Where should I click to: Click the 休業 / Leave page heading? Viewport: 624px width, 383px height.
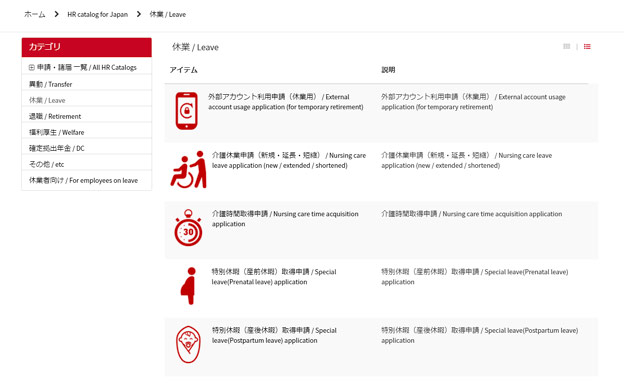click(x=195, y=47)
